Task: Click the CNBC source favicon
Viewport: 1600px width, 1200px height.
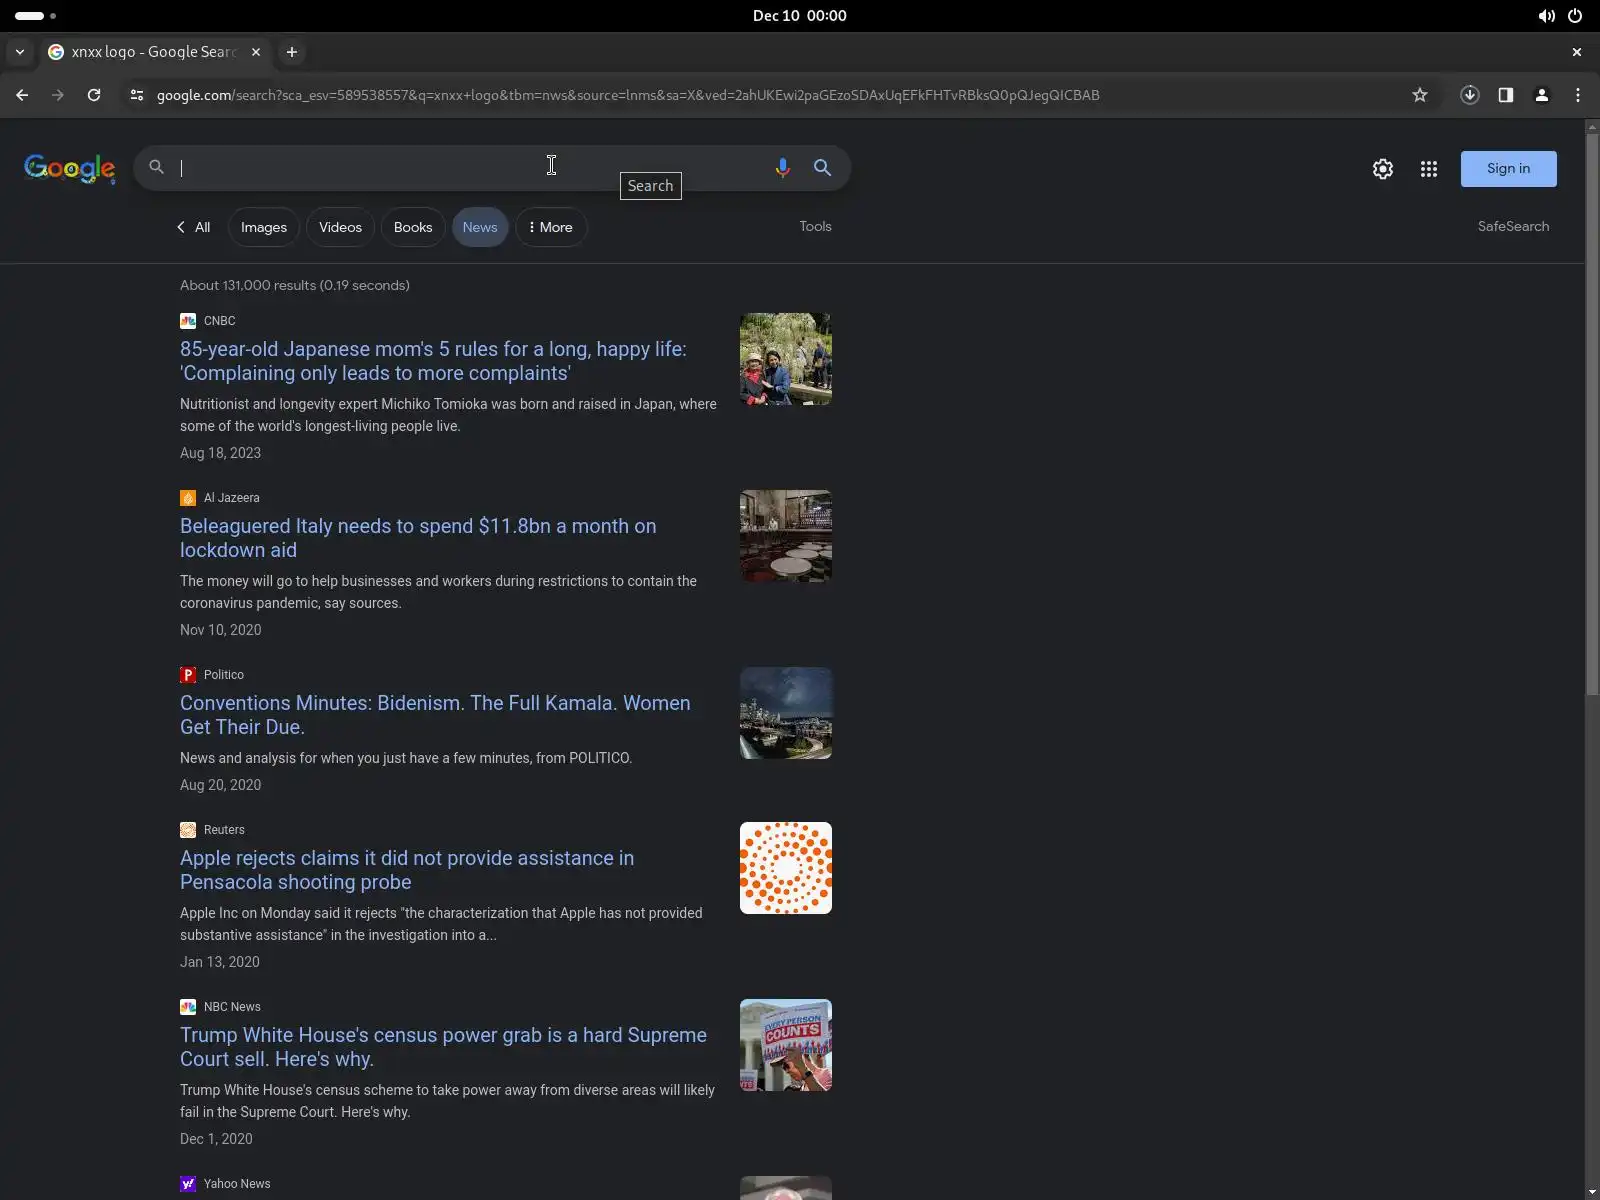Action: click(x=188, y=321)
